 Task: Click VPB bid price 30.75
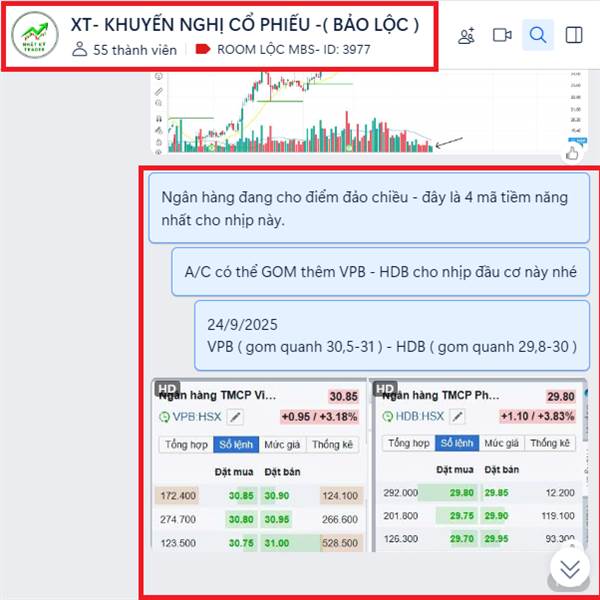241,543
